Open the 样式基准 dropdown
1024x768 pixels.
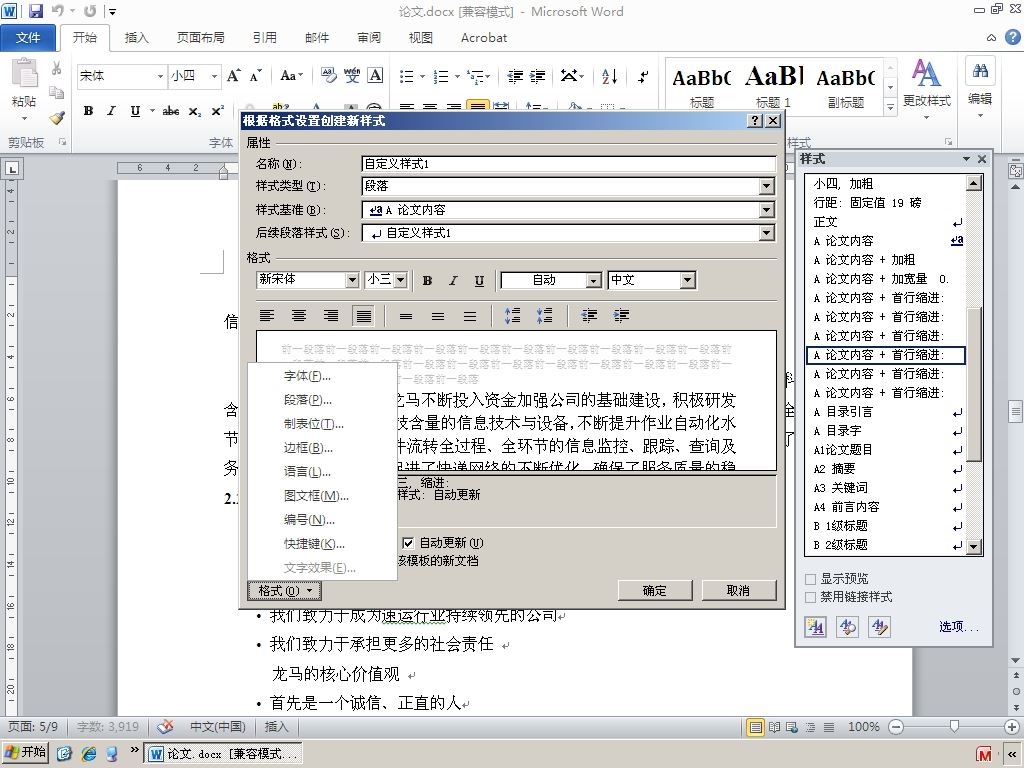click(x=767, y=210)
